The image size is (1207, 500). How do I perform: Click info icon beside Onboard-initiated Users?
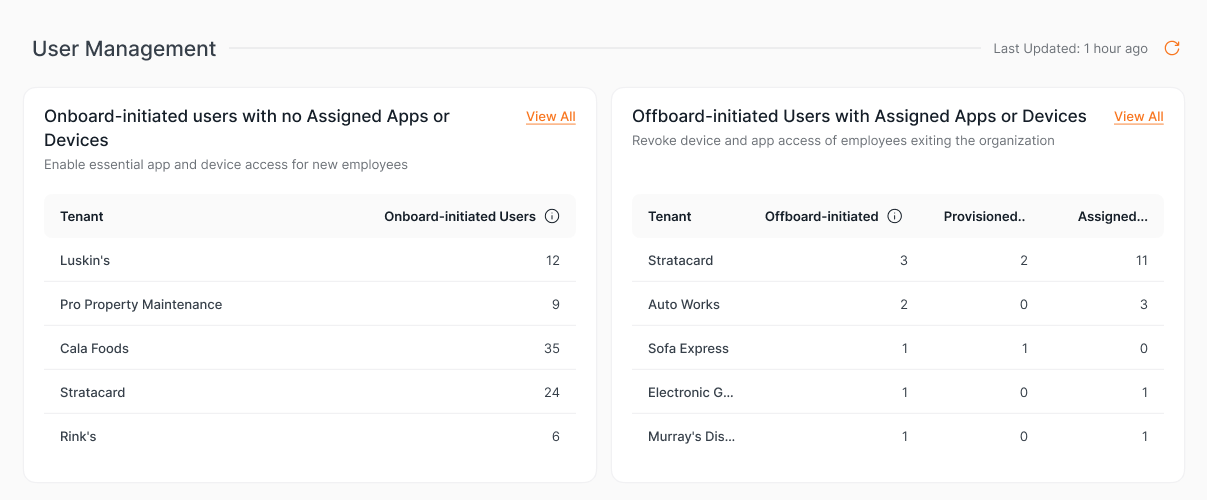552,216
